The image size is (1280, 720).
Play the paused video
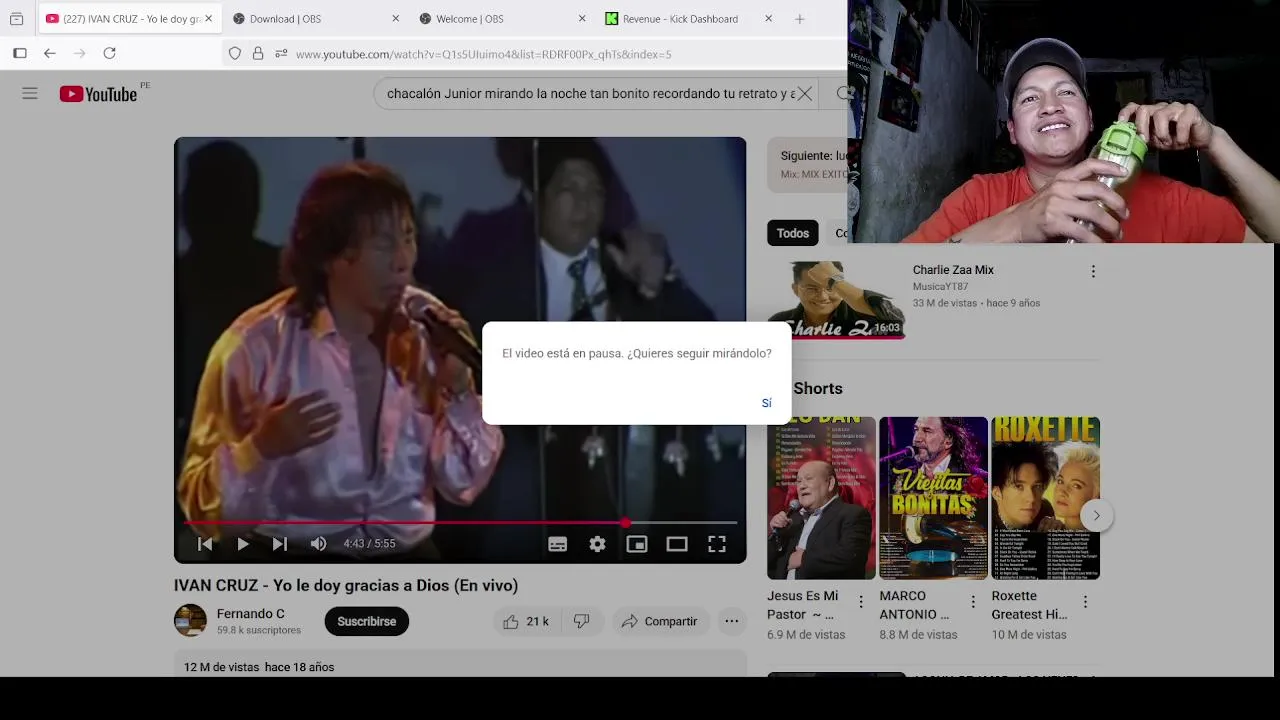click(242, 544)
